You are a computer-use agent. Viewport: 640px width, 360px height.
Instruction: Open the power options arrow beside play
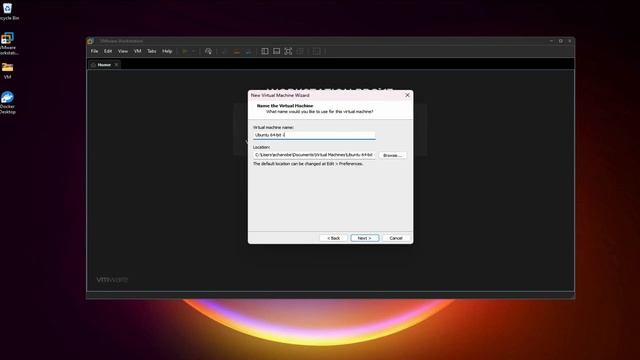pos(193,51)
